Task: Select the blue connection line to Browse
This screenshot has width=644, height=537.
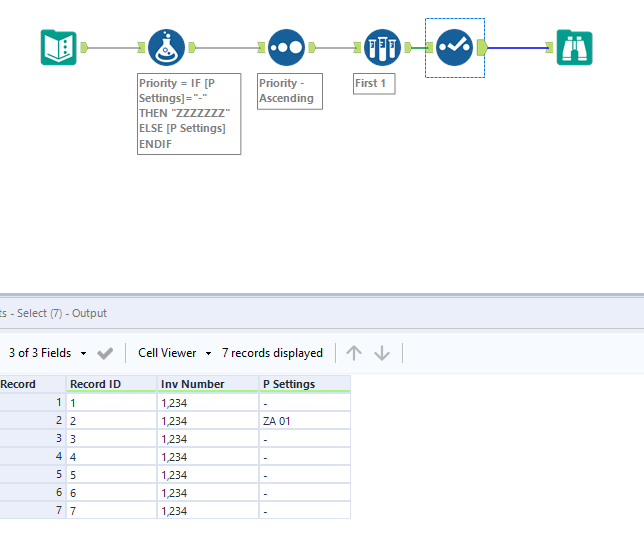Action: coord(518,47)
